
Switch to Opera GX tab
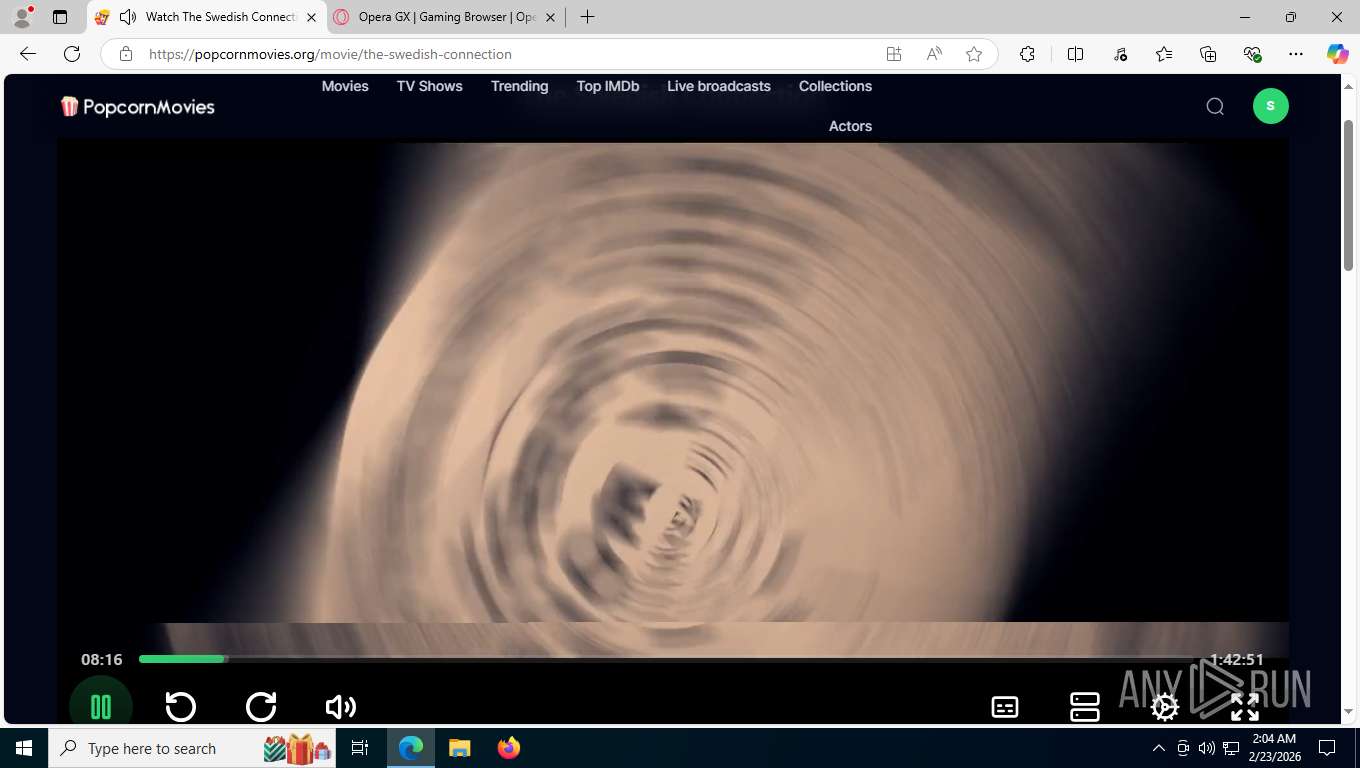tap(446, 17)
